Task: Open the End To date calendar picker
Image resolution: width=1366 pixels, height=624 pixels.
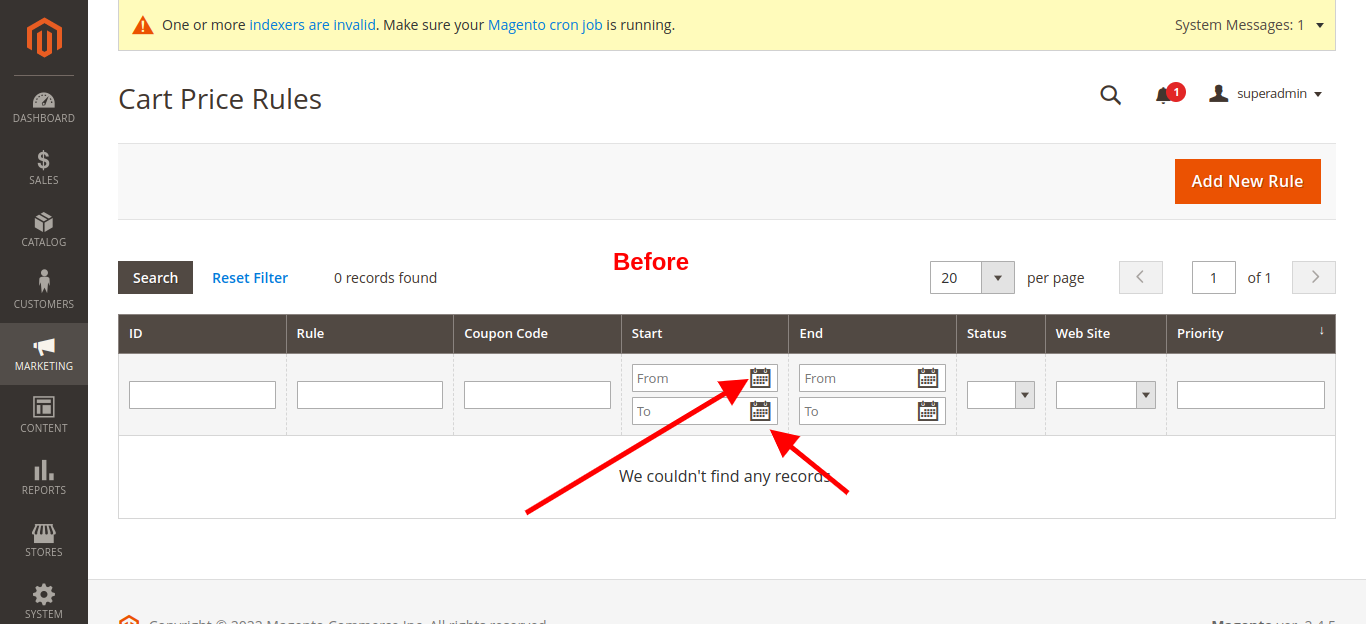Action: coord(928,411)
